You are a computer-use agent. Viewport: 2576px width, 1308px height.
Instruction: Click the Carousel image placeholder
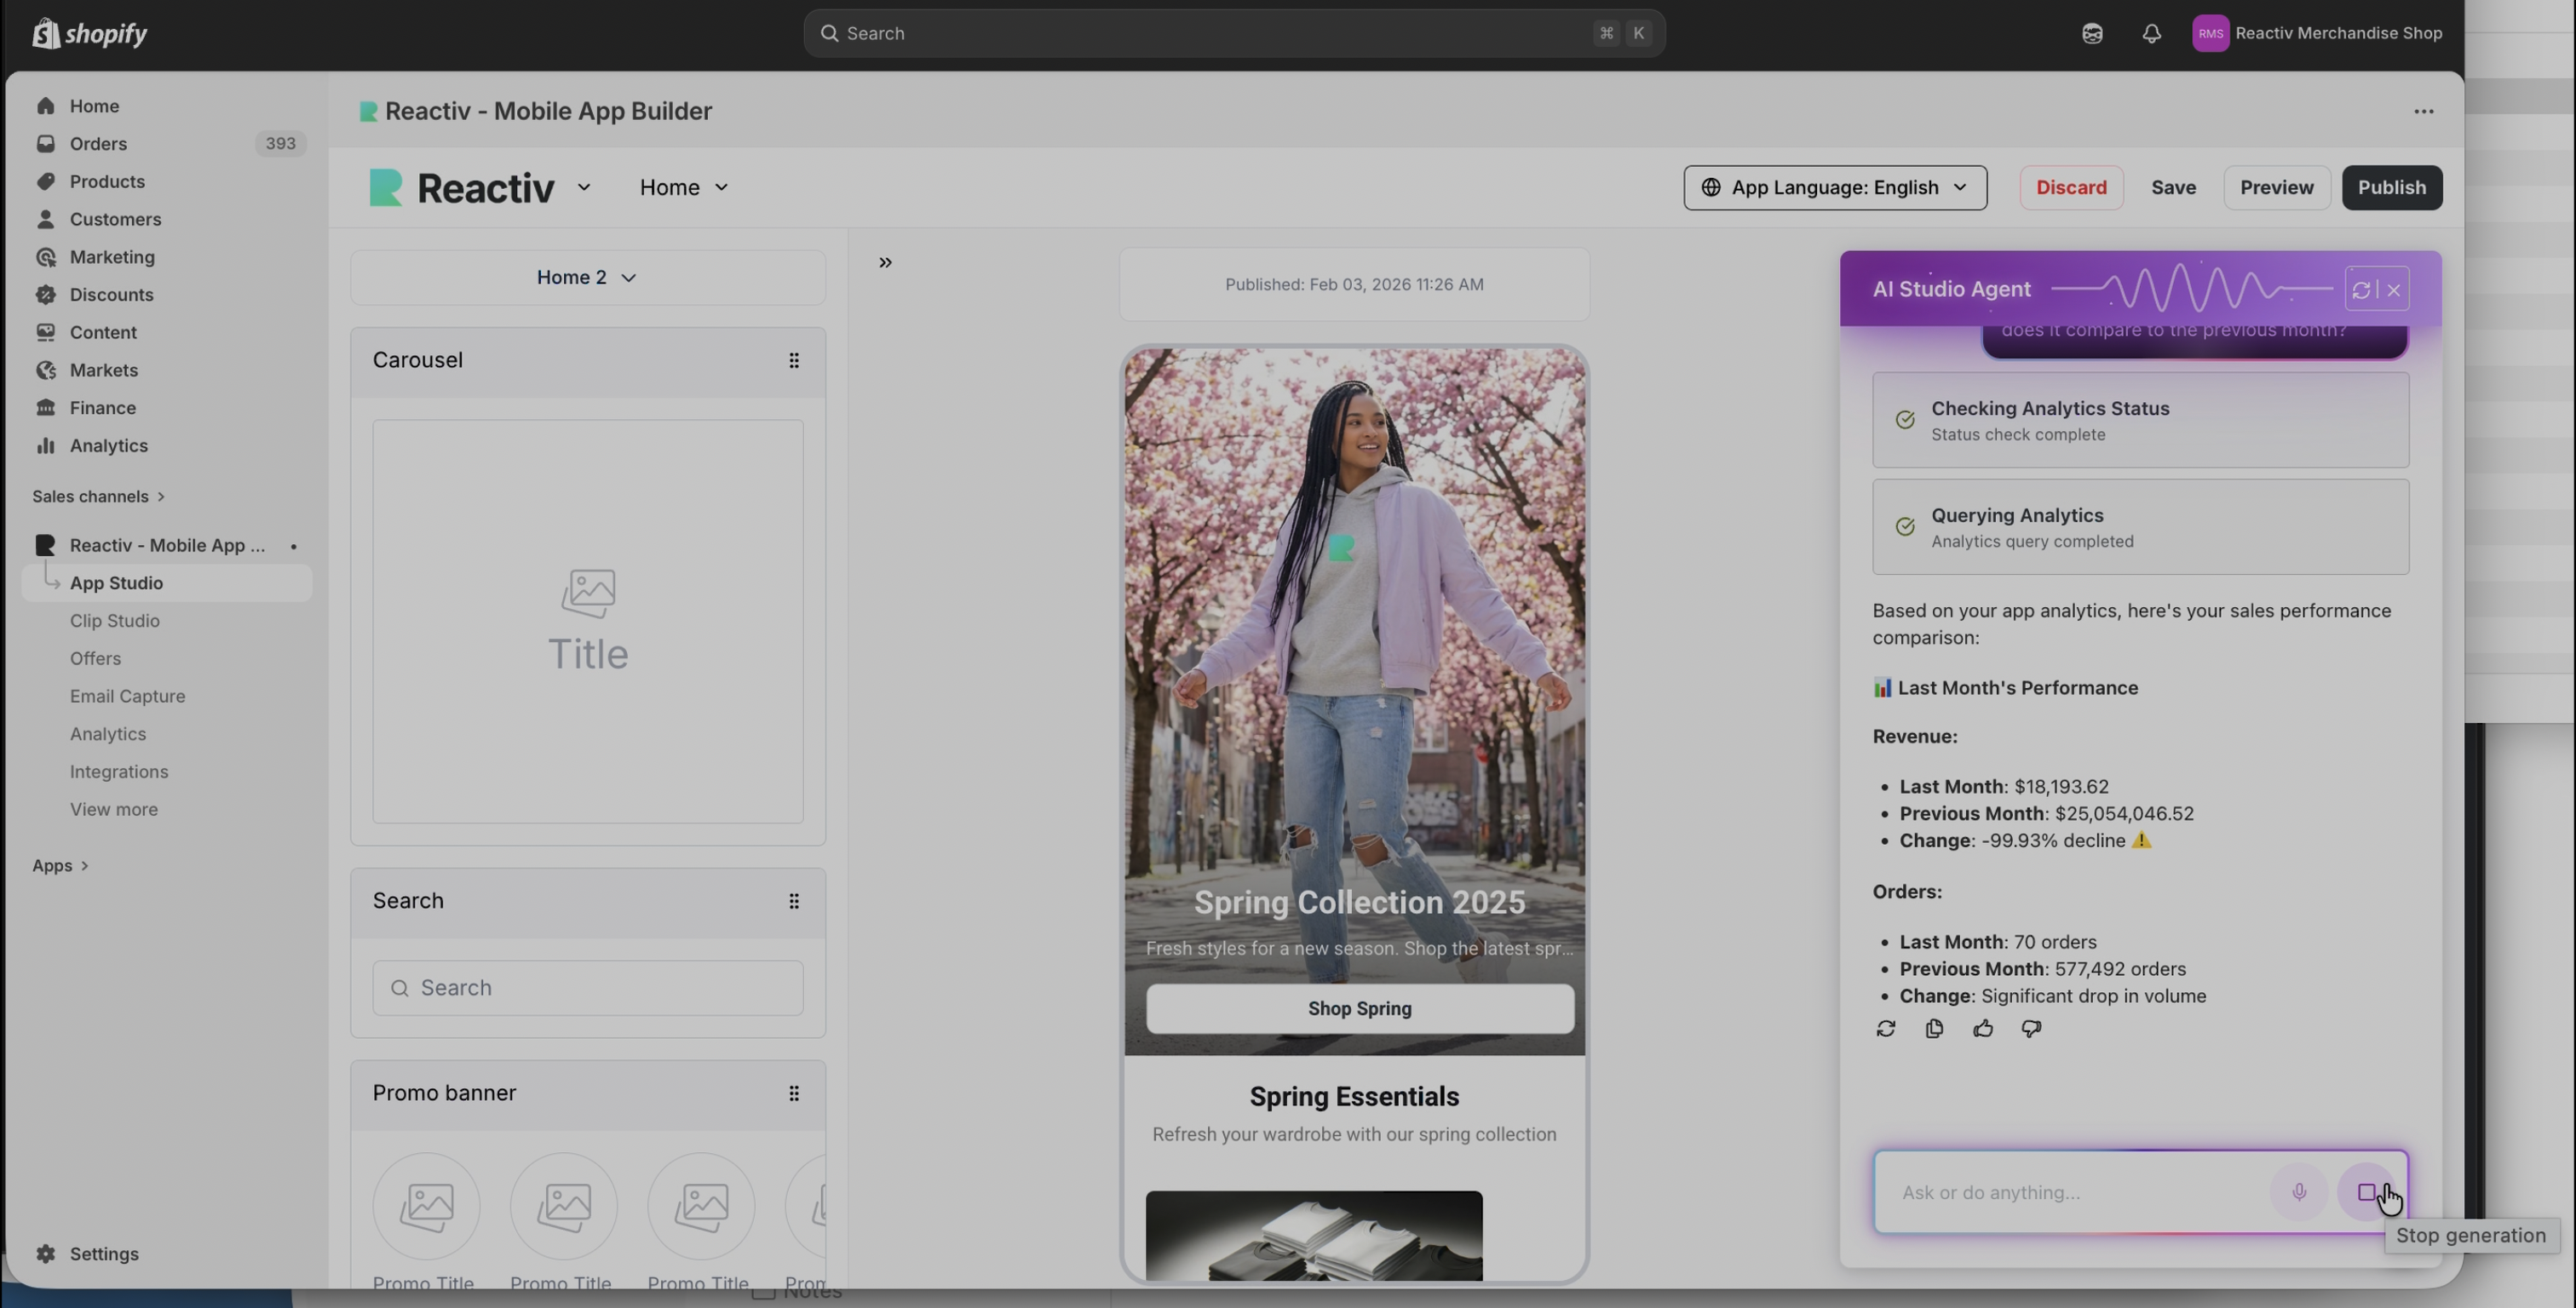[x=588, y=621]
